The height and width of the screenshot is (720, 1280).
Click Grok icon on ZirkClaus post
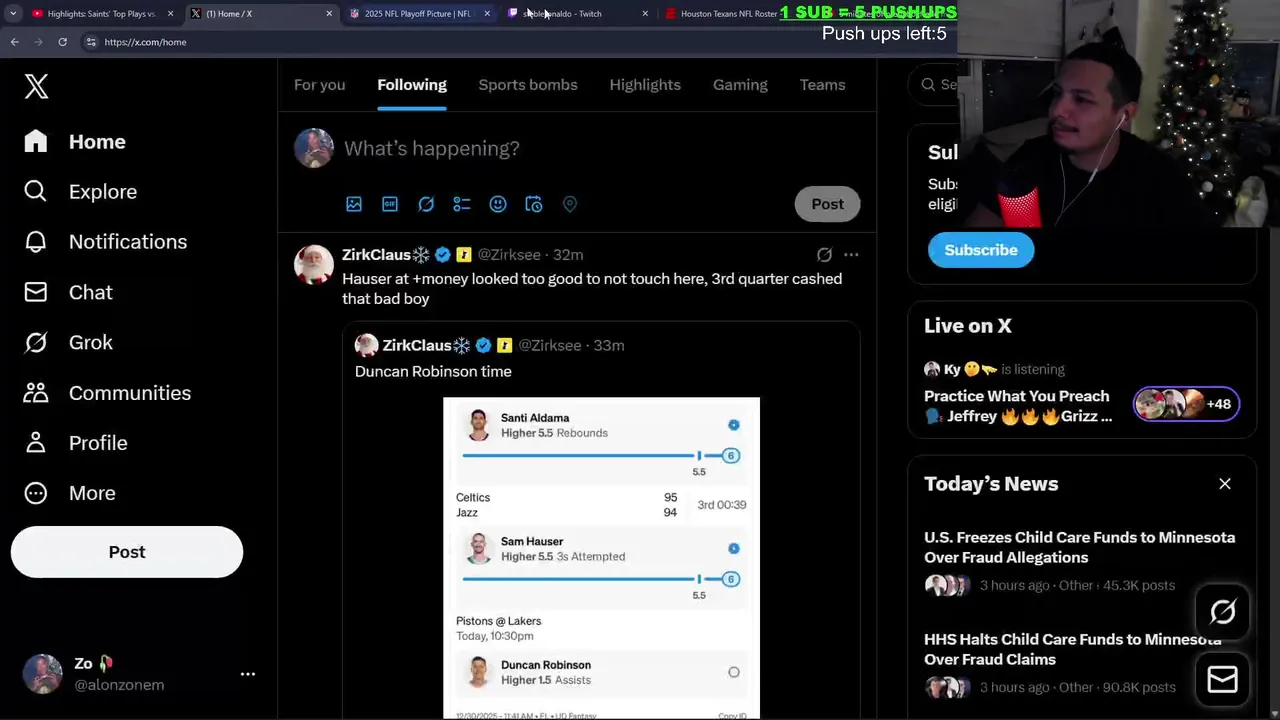pos(824,255)
